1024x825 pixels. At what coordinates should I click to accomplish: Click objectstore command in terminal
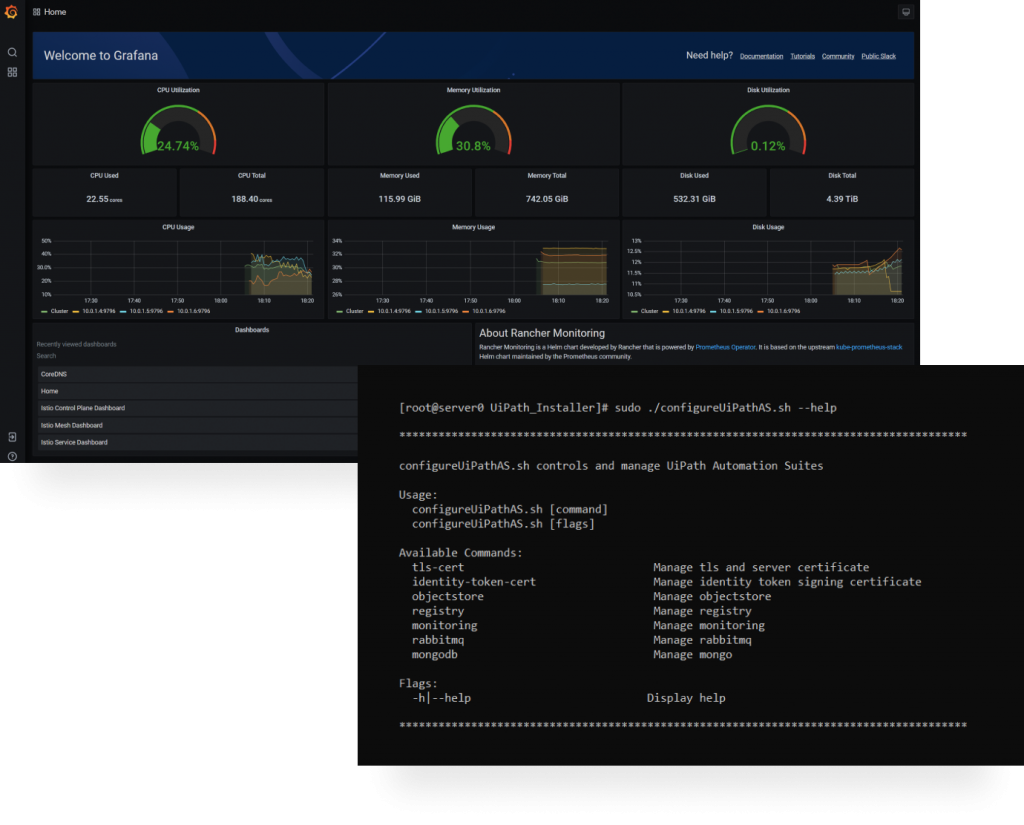(447, 596)
